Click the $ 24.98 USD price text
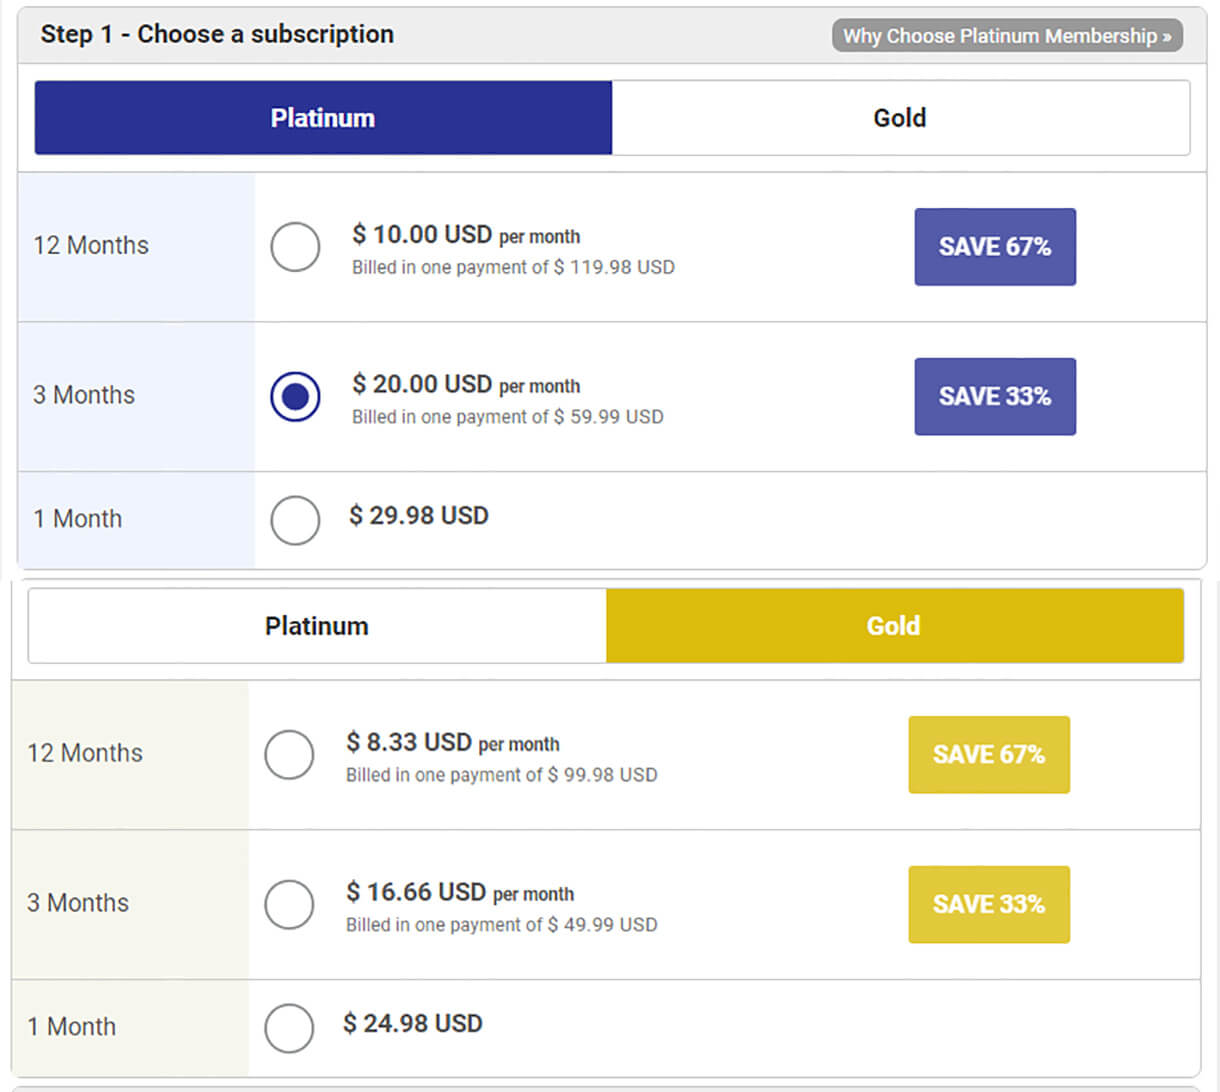The image size is (1220, 1092). tap(413, 1024)
